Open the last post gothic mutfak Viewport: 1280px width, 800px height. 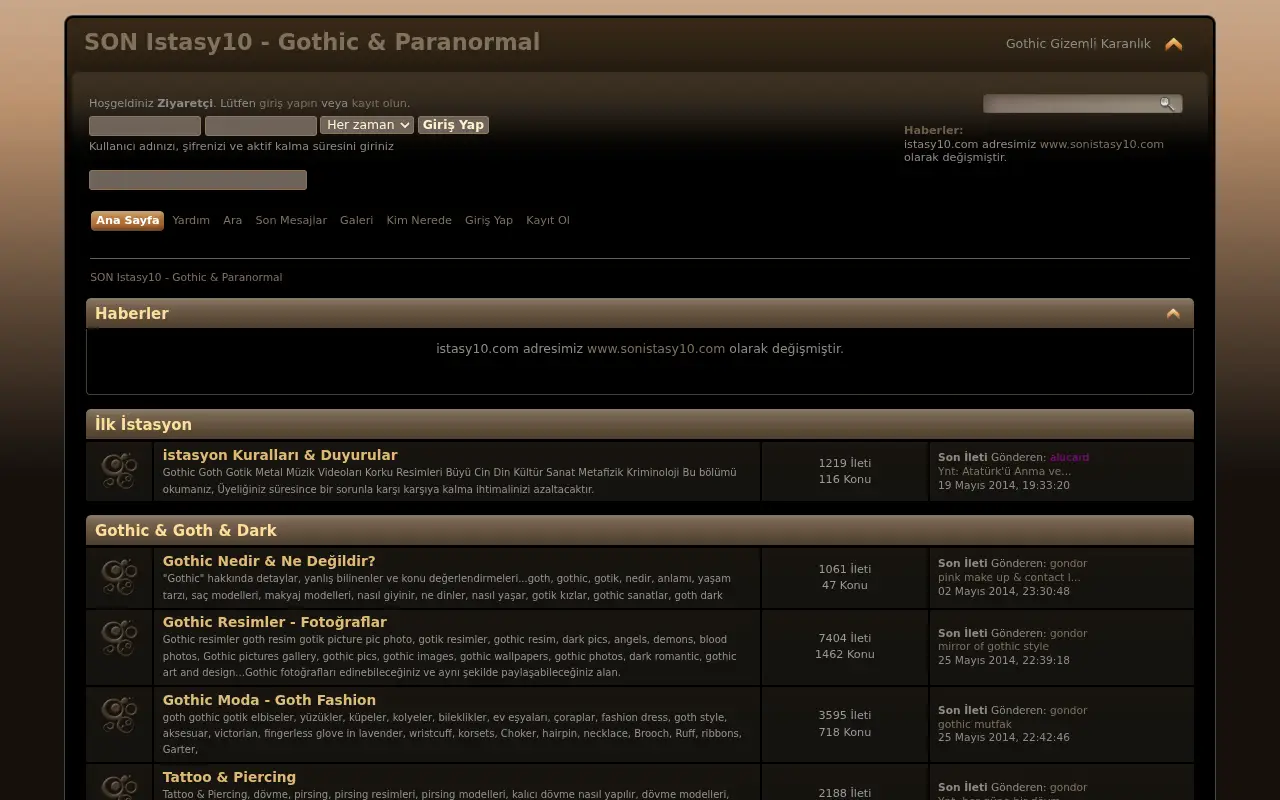[x=975, y=725]
